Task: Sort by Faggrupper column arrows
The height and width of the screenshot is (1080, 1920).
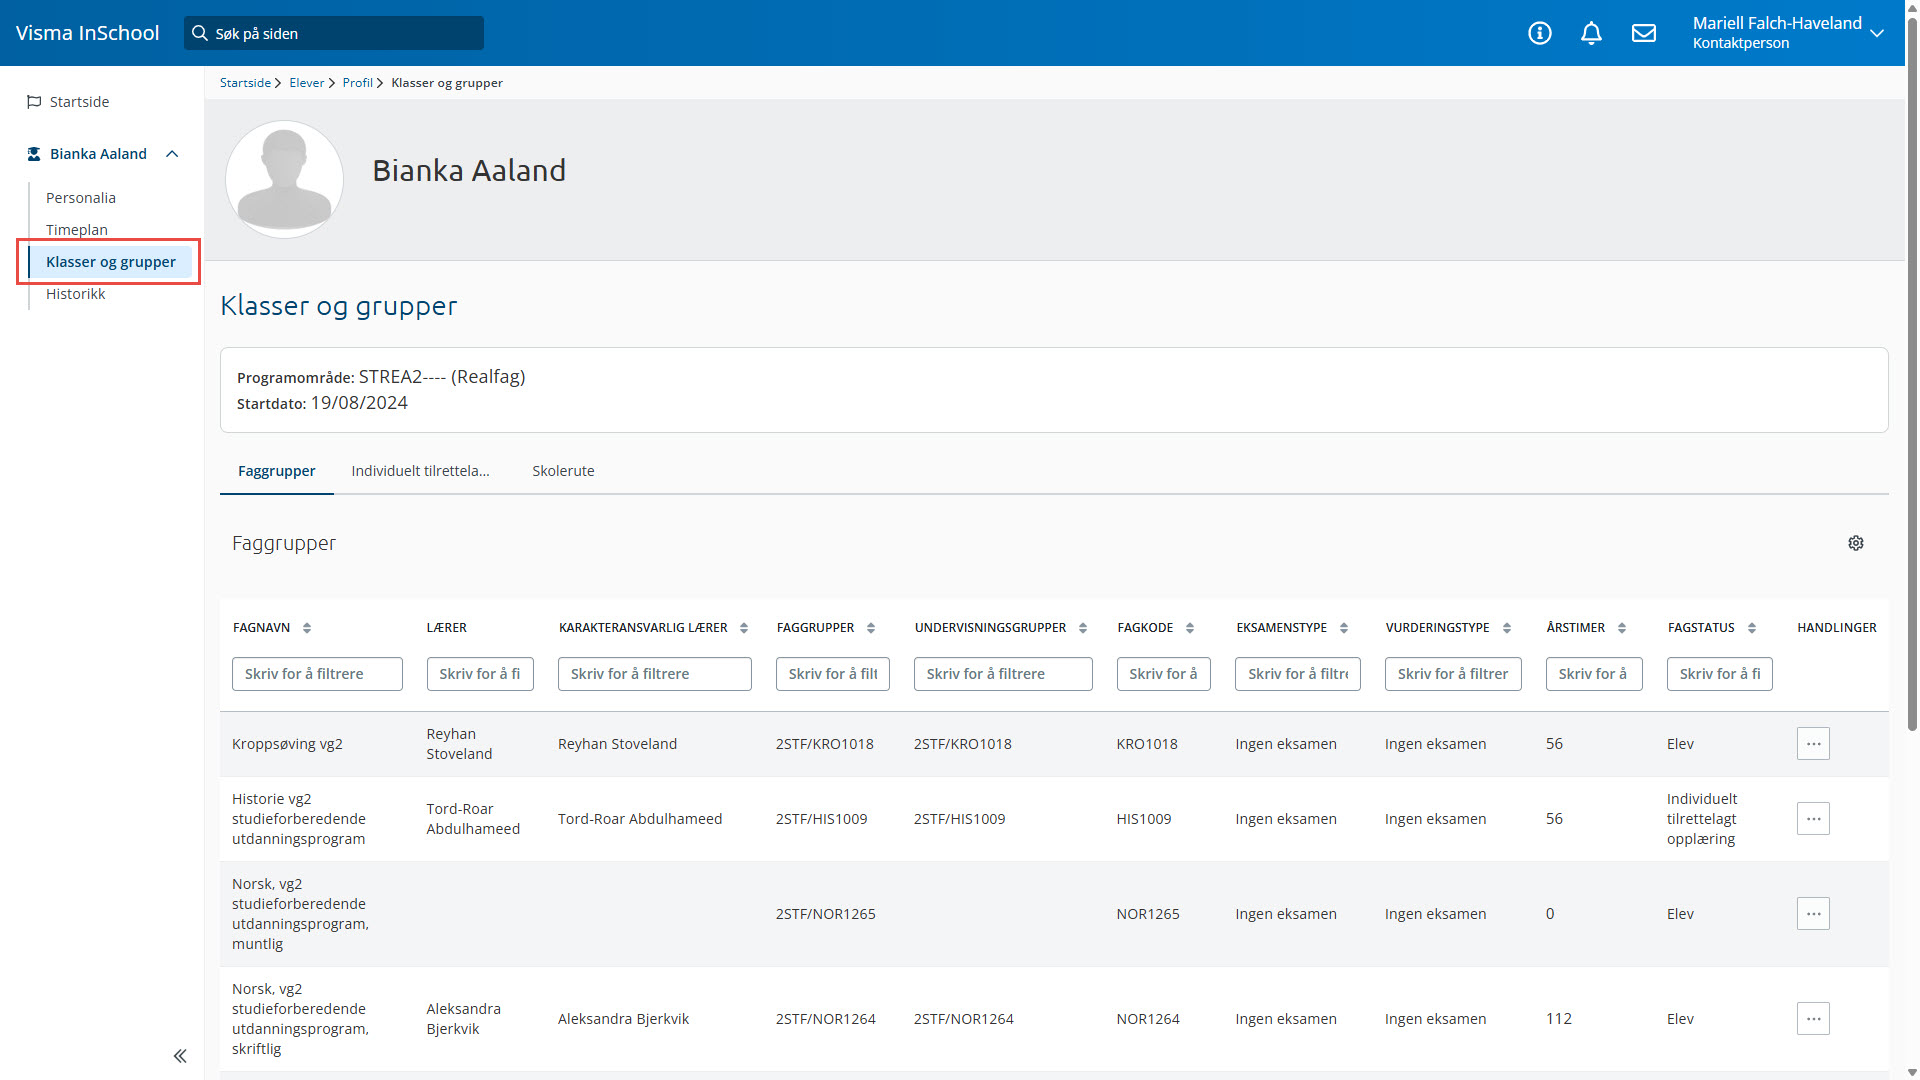Action: coord(871,628)
